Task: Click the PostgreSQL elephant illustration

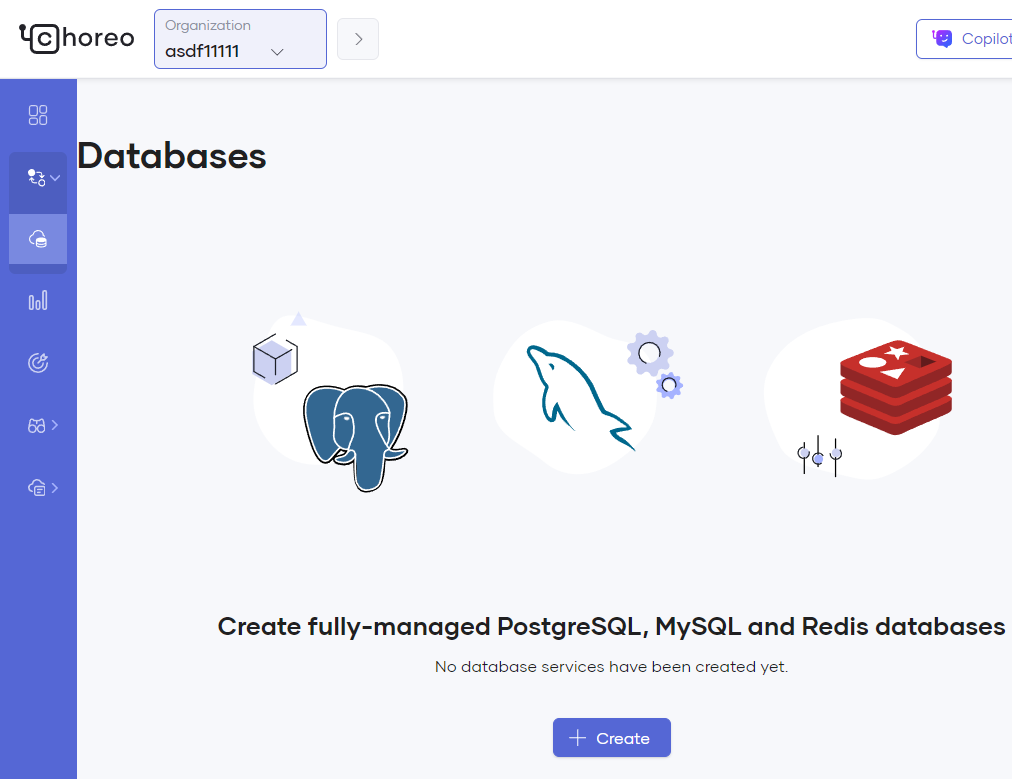Action: pyautogui.click(x=356, y=438)
